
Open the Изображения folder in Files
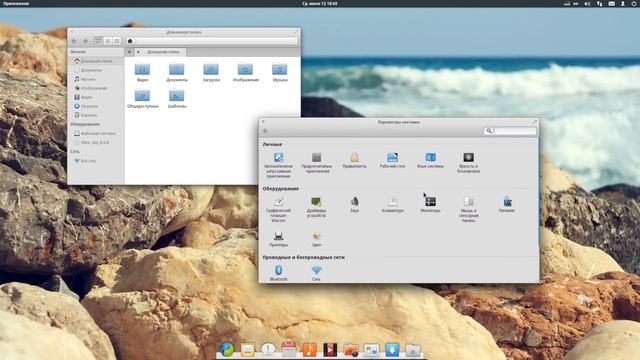click(246, 73)
